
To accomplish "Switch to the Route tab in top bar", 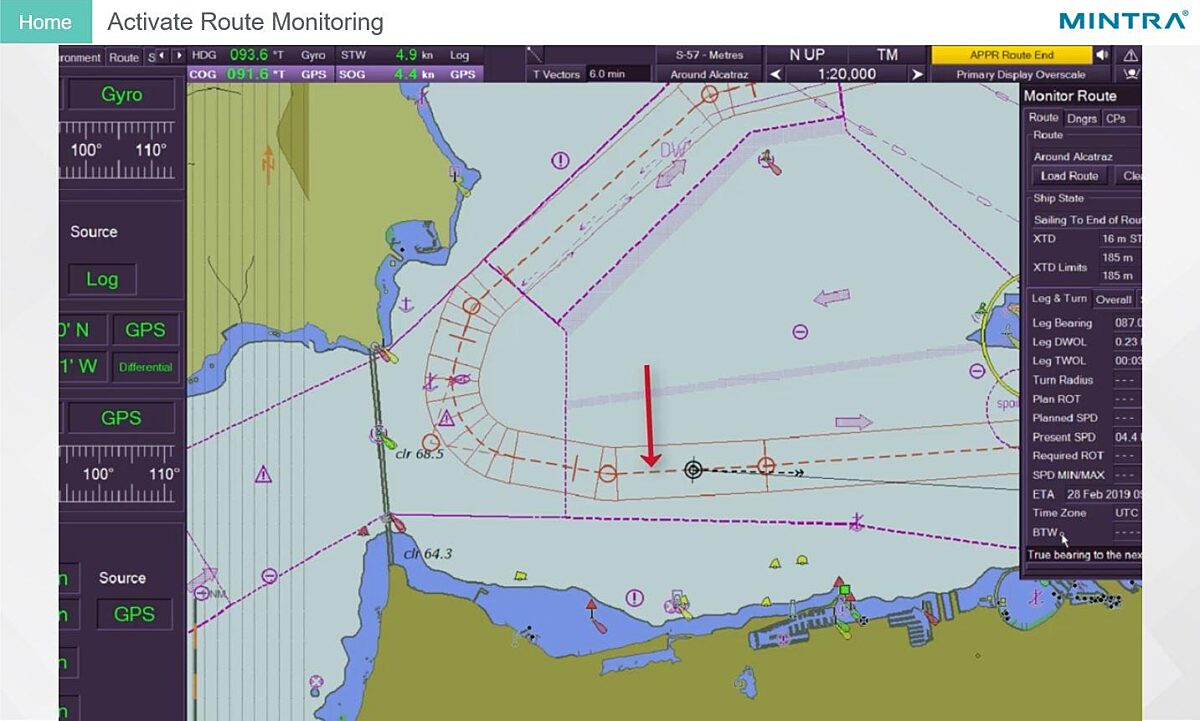I will tap(124, 57).
